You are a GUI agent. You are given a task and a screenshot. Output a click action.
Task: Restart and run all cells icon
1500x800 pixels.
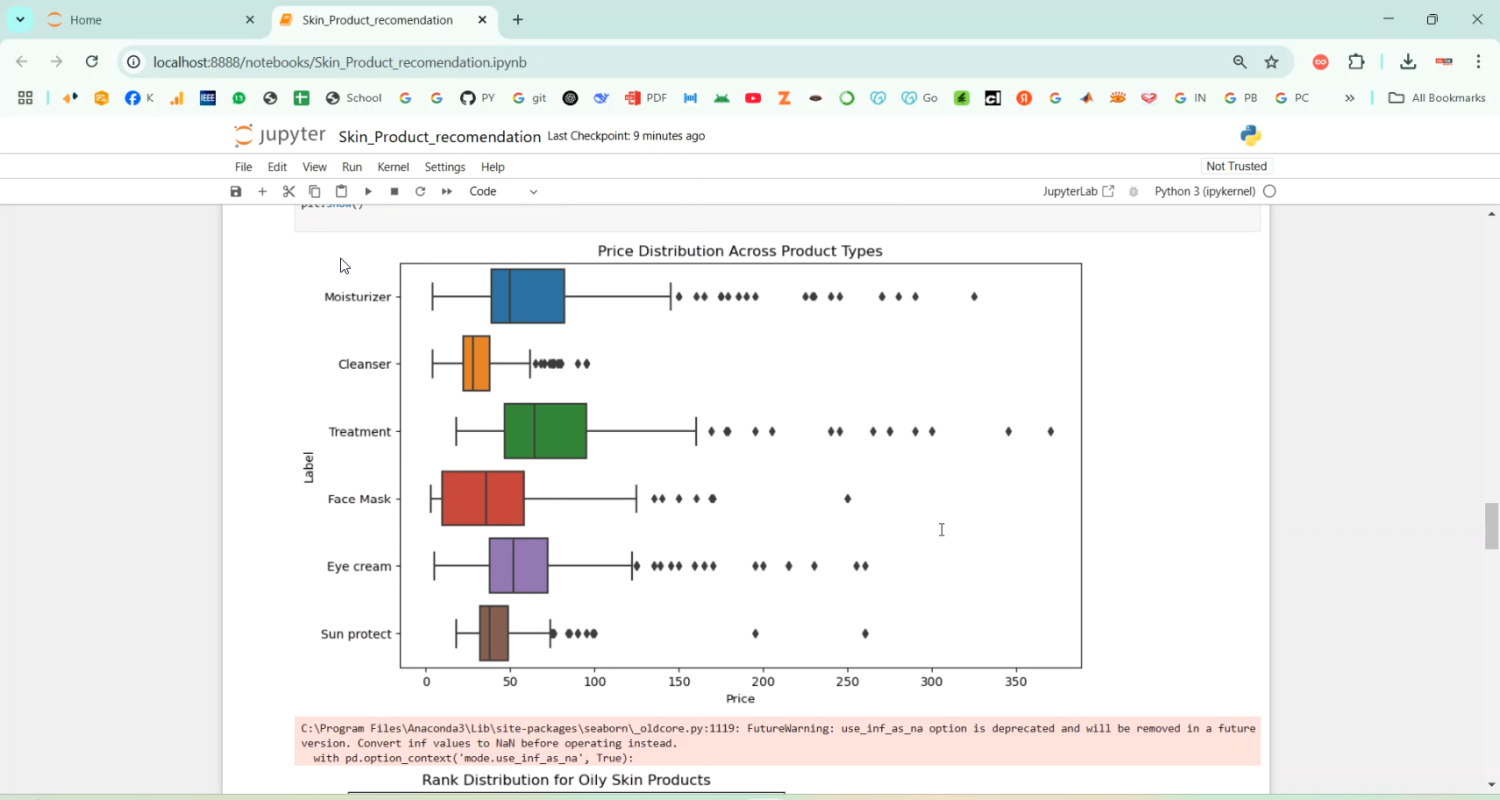pyautogui.click(x=446, y=191)
